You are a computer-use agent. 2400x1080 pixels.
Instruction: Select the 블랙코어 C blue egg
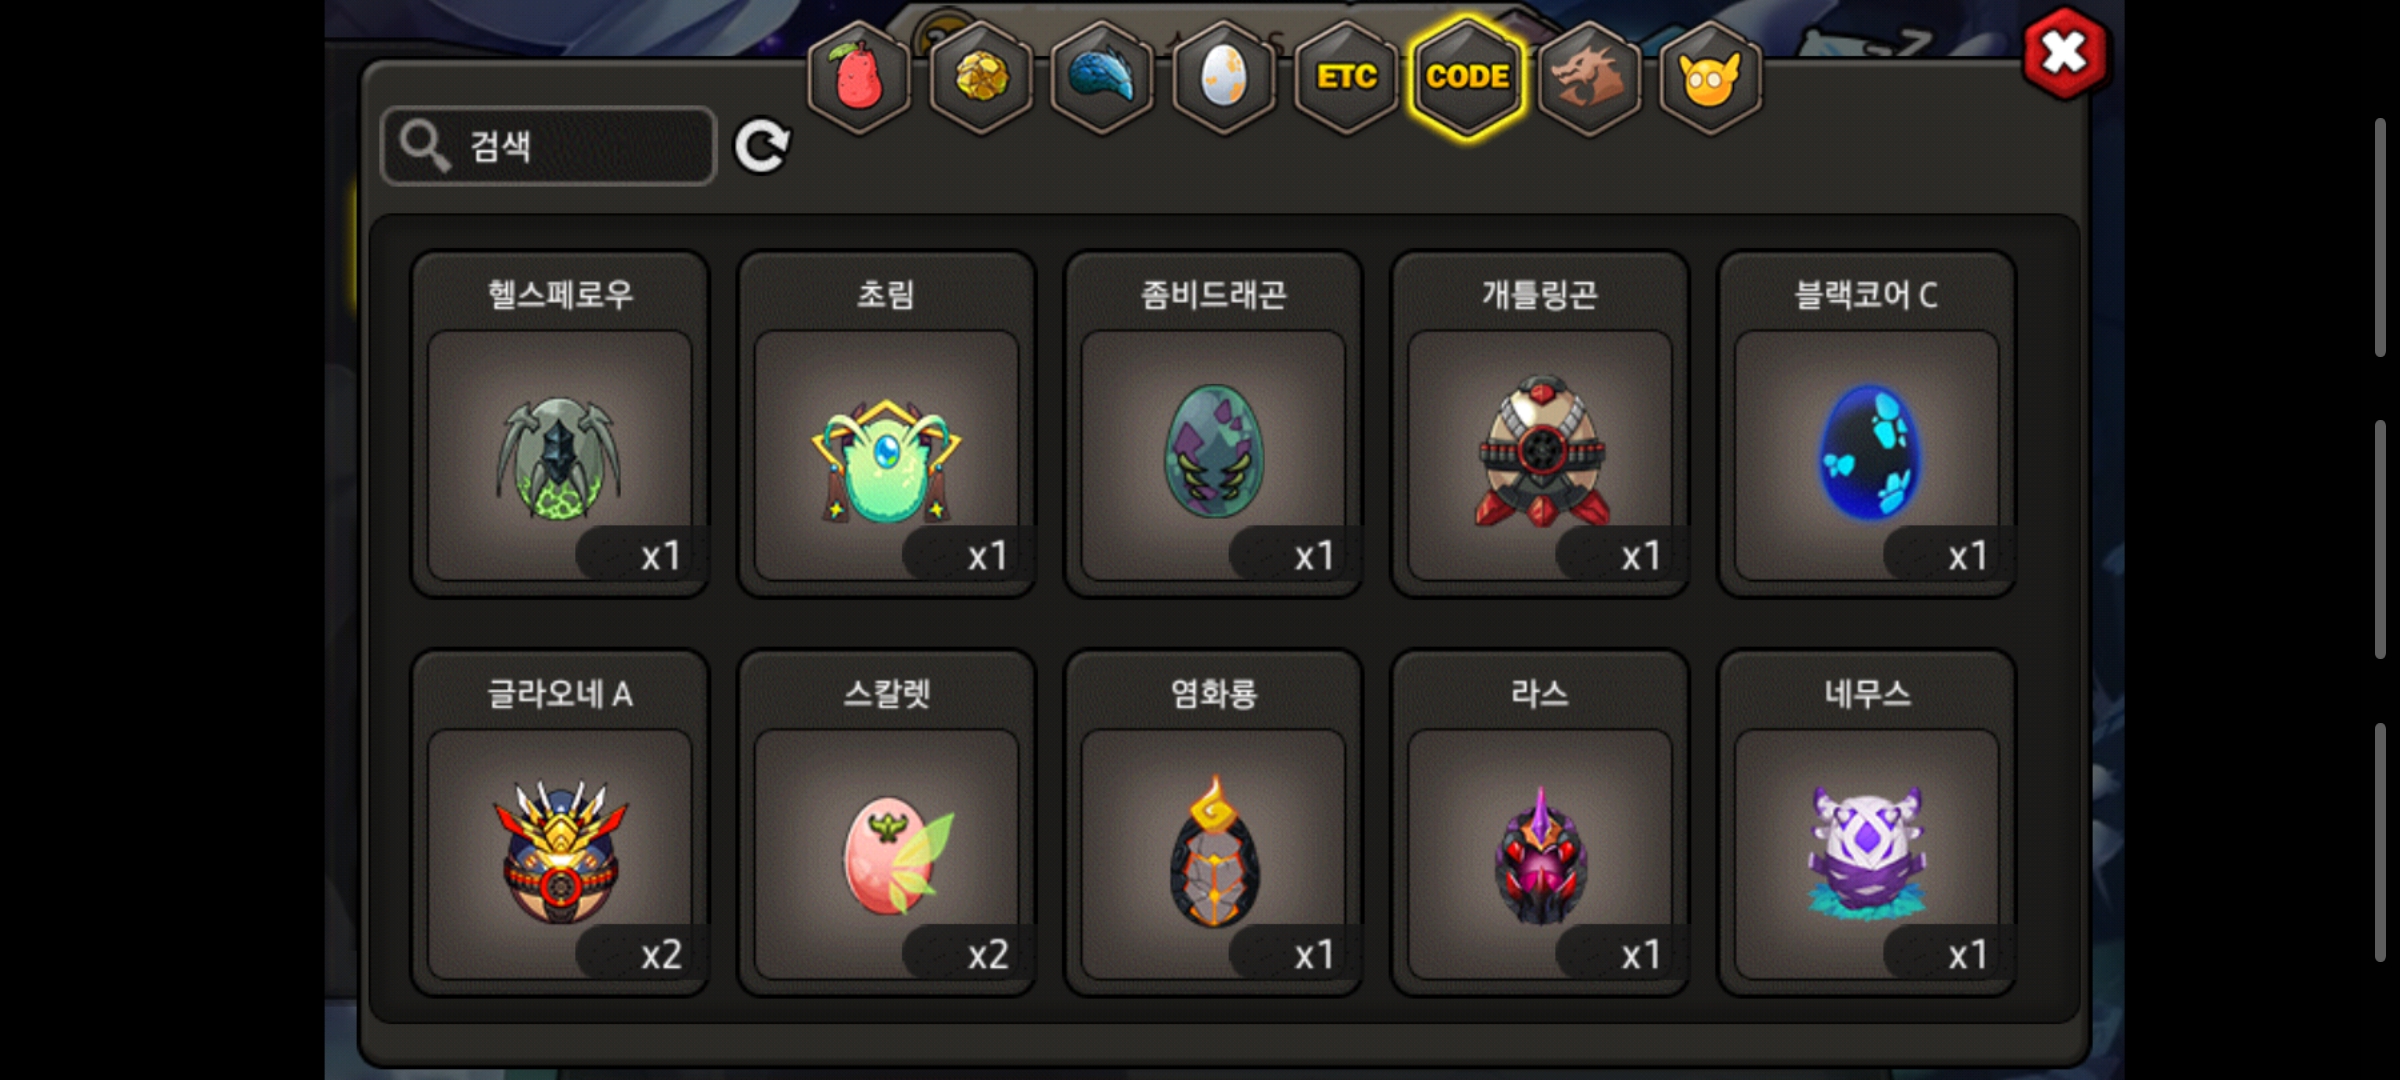[1866, 424]
